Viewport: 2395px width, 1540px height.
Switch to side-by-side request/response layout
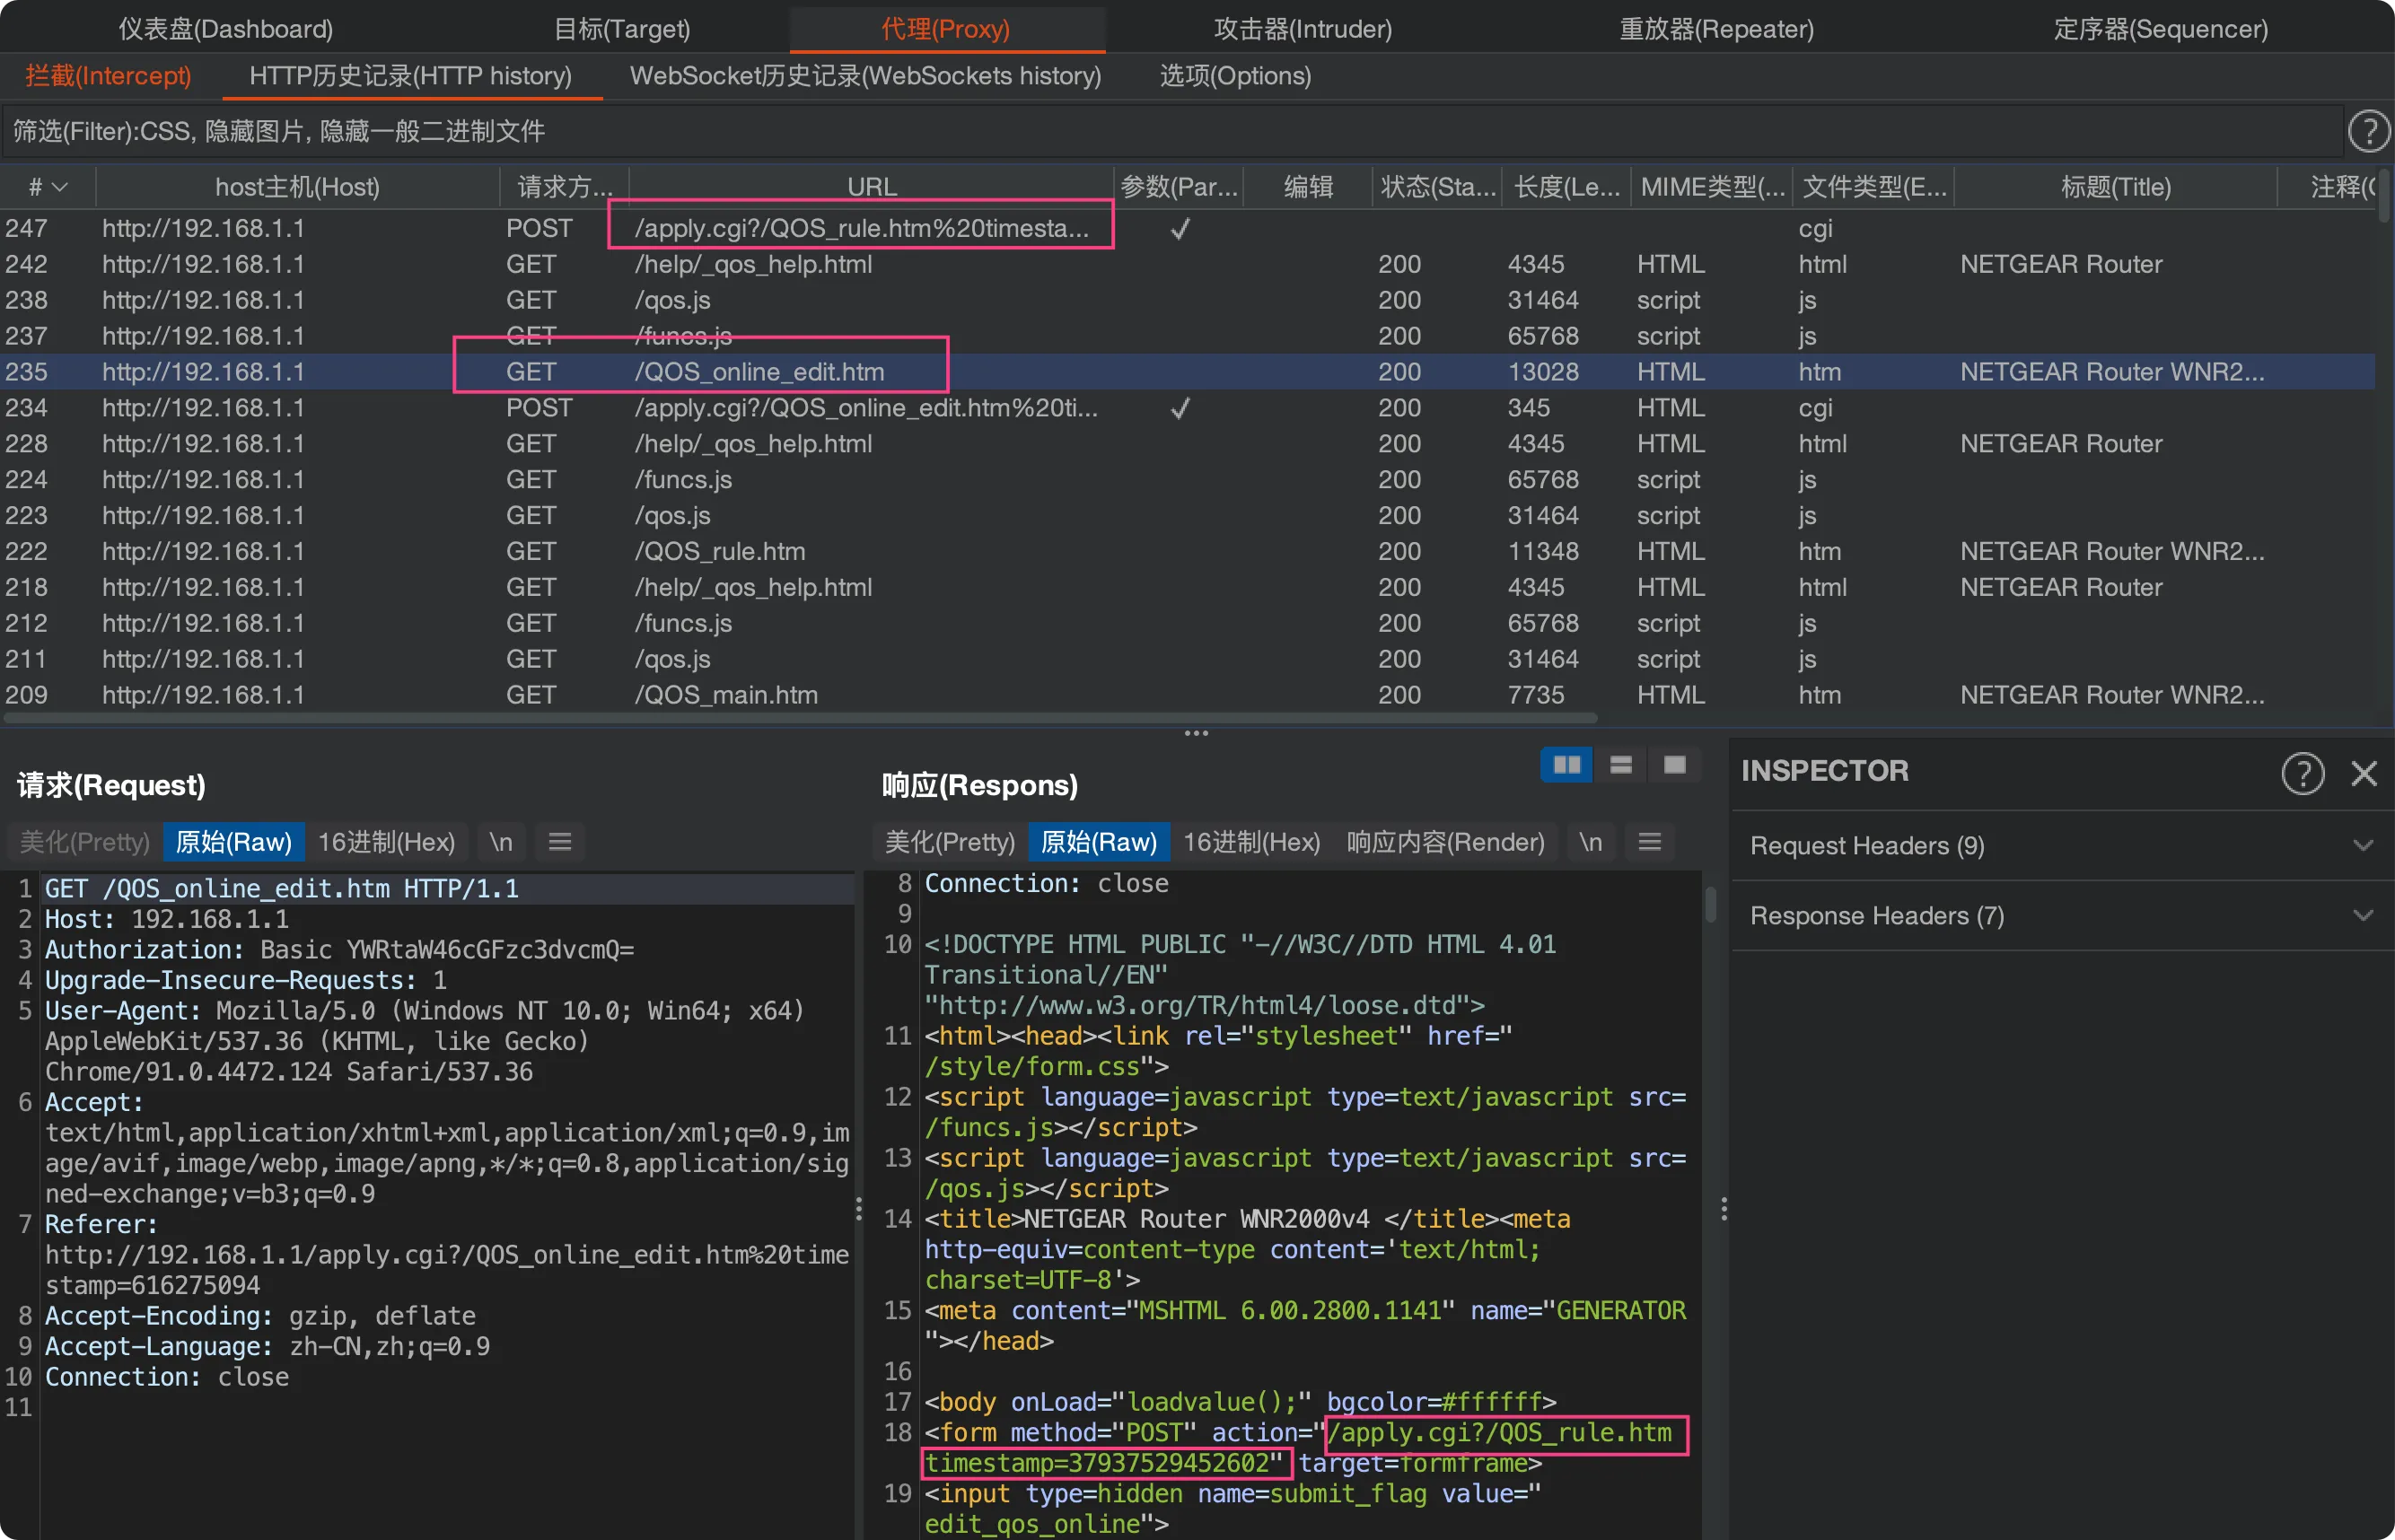(1566, 765)
